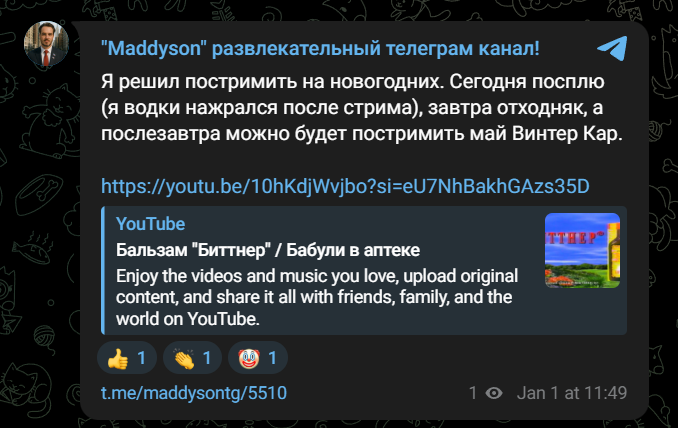This screenshot has width=678, height=428.
Task: Toggle the clown face reaction
Action: (x=258, y=358)
